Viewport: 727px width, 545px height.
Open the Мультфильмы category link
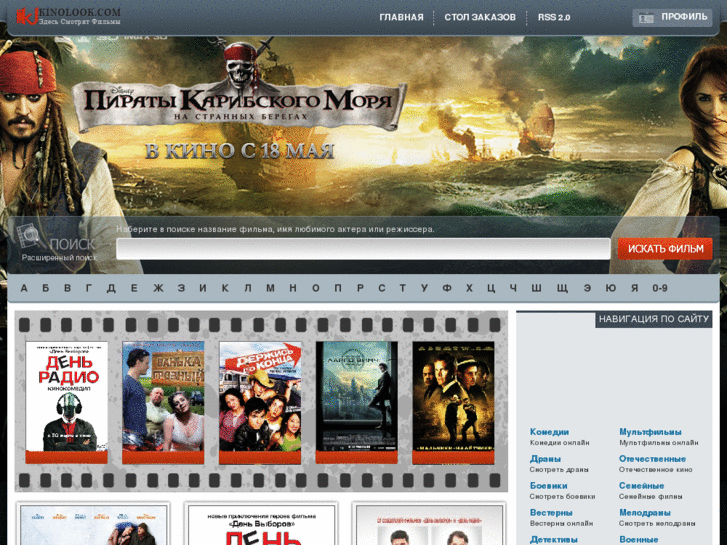pos(650,432)
